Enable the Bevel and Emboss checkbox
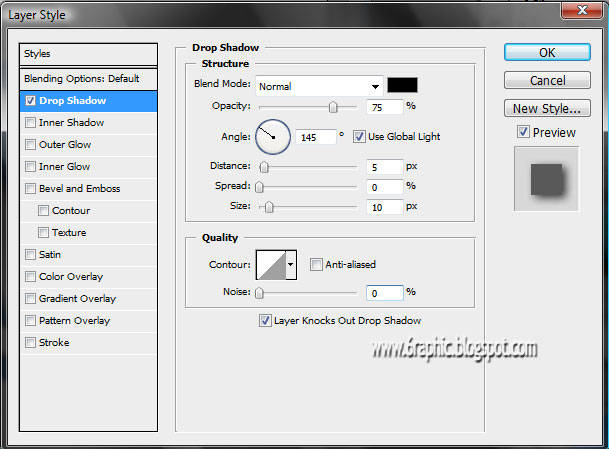 coord(30,189)
